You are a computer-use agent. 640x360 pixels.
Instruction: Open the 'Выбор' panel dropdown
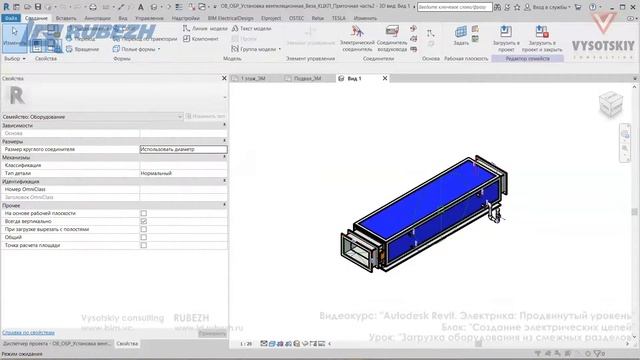click(15, 59)
